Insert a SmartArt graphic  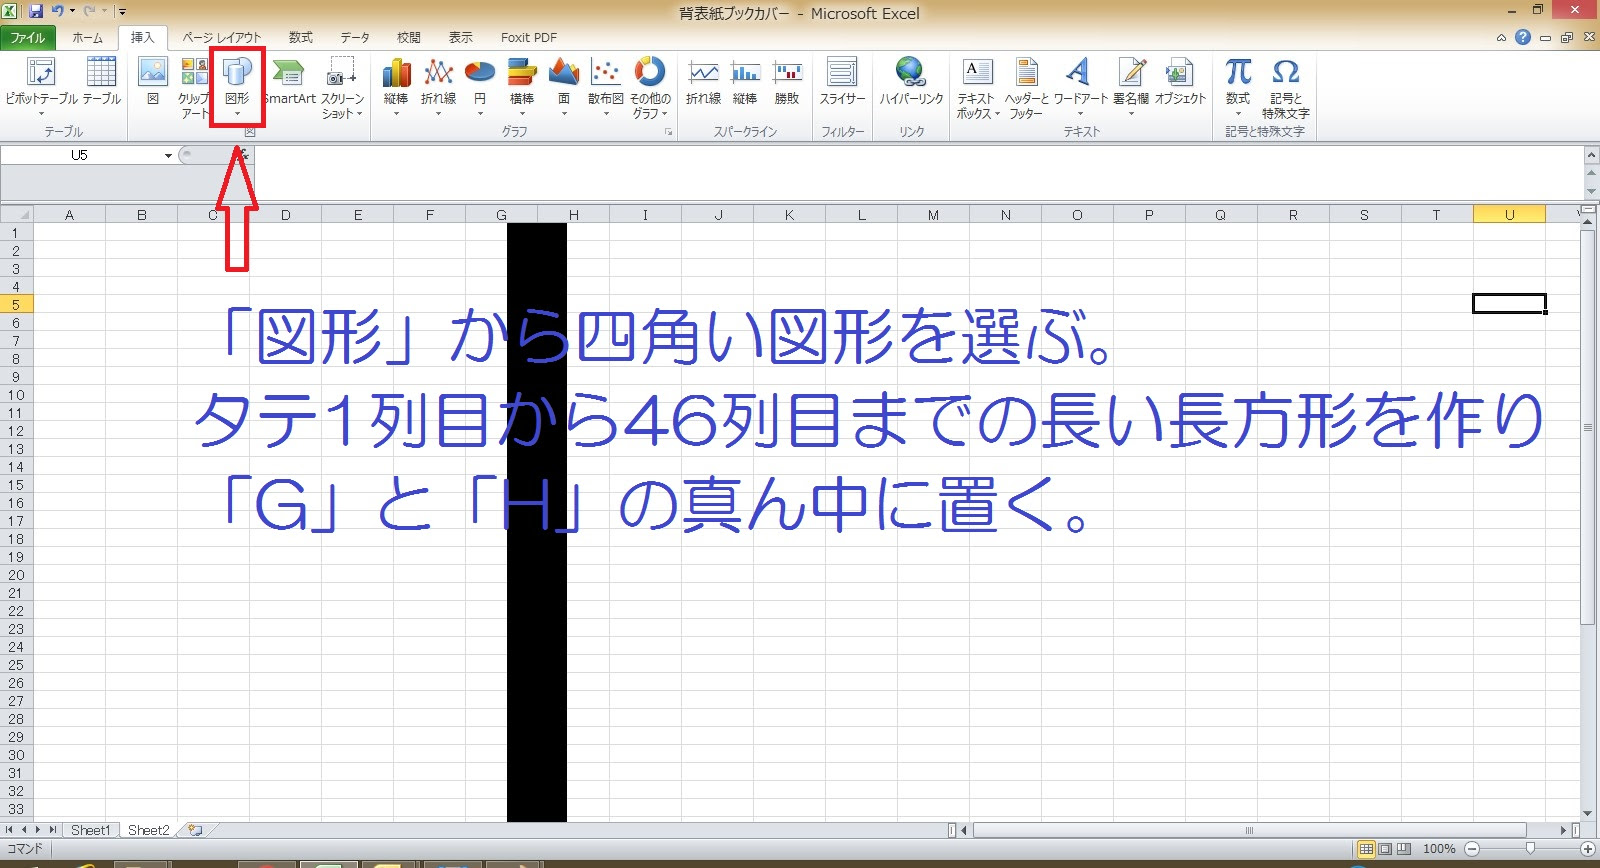click(289, 82)
